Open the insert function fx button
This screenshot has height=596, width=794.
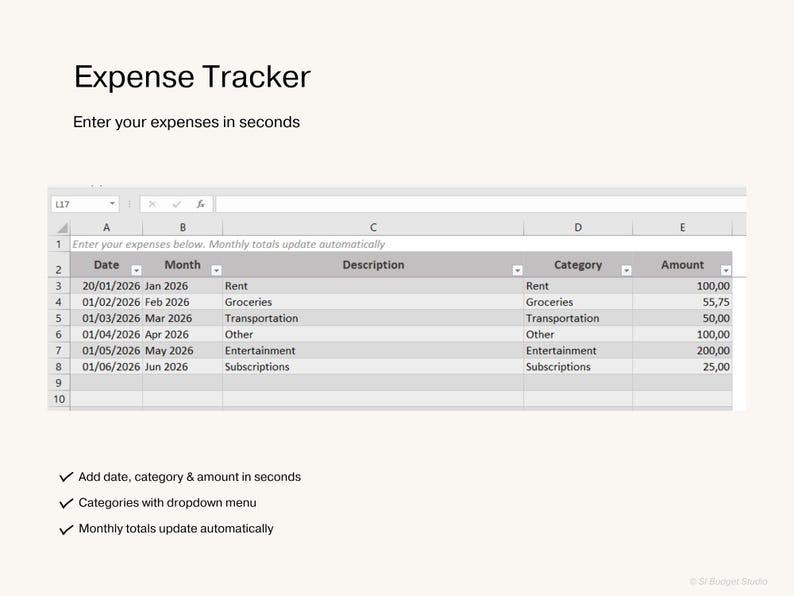coord(201,204)
